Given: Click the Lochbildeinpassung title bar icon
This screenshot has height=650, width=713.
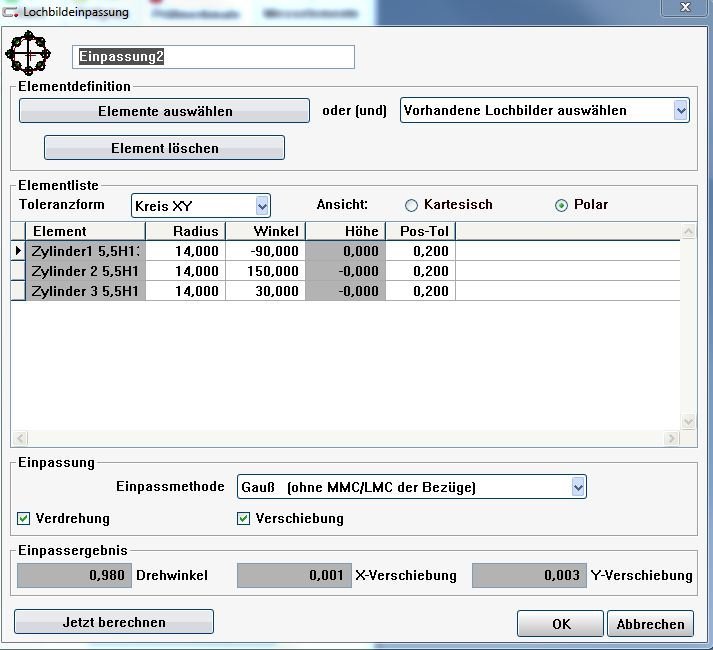Looking at the screenshot, I should pyautogui.click(x=10, y=9).
